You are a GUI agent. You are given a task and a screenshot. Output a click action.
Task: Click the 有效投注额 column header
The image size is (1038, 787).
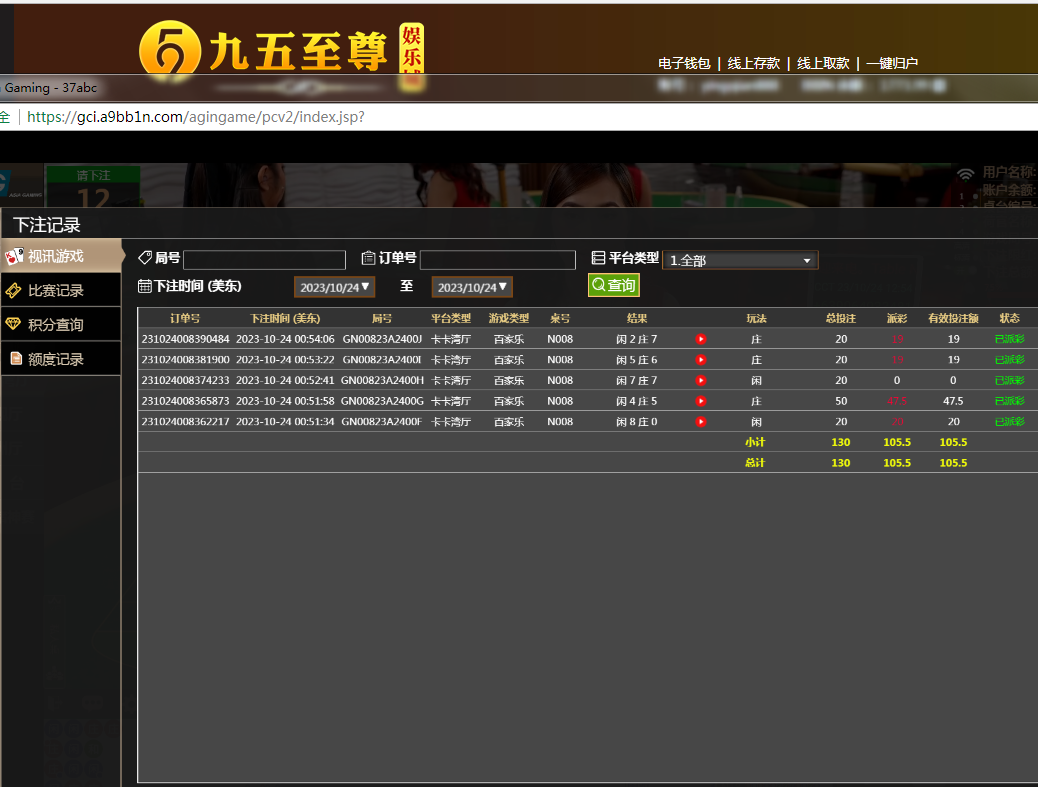coord(953,318)
